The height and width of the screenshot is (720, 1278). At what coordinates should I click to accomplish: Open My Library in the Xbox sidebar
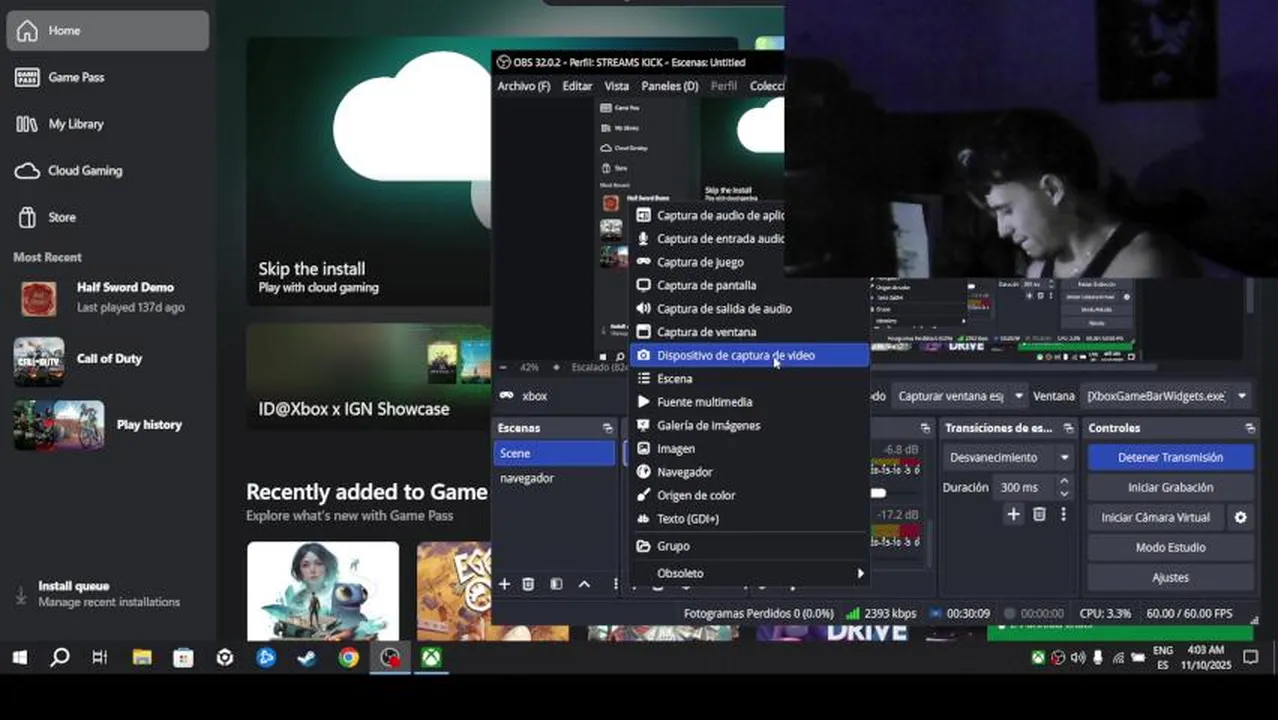click(108, 124)
